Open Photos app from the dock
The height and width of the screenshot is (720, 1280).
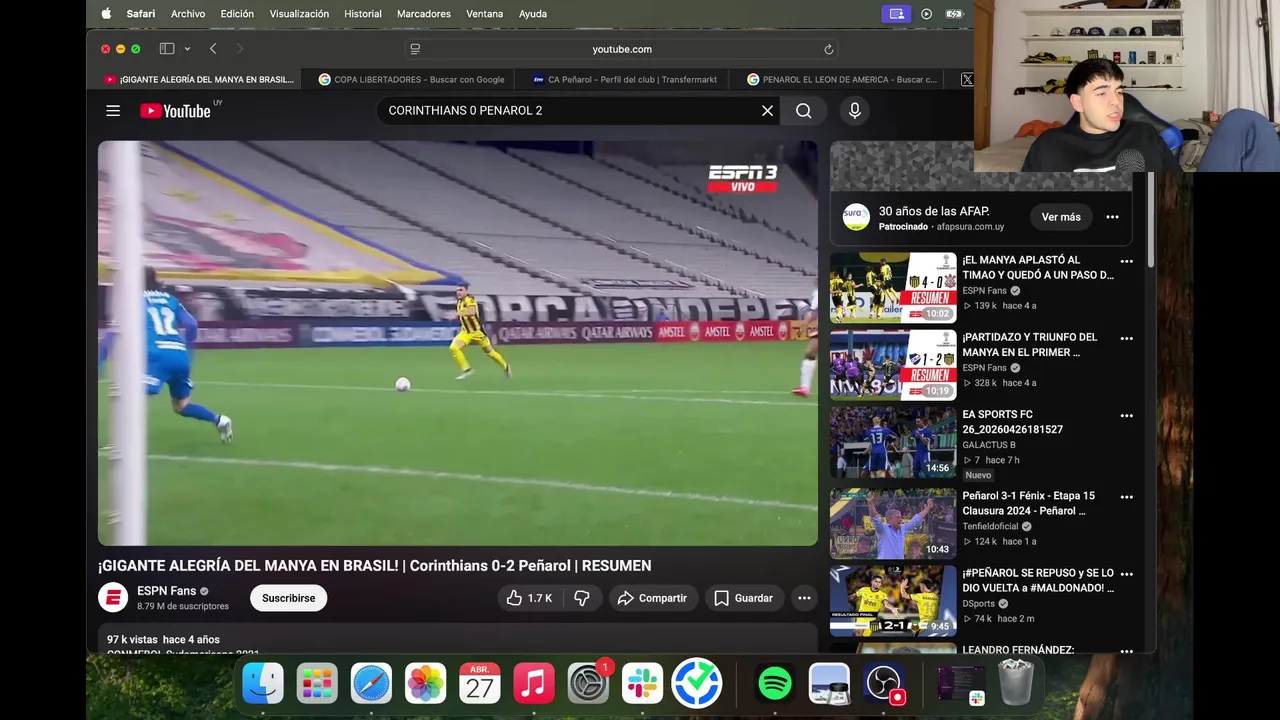coord(426,683)
